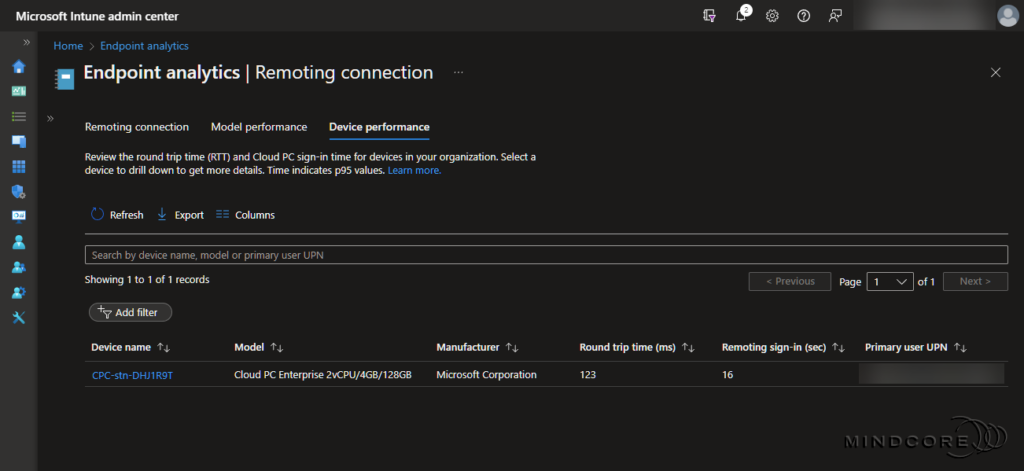Open the Page number dropdown

889,282
